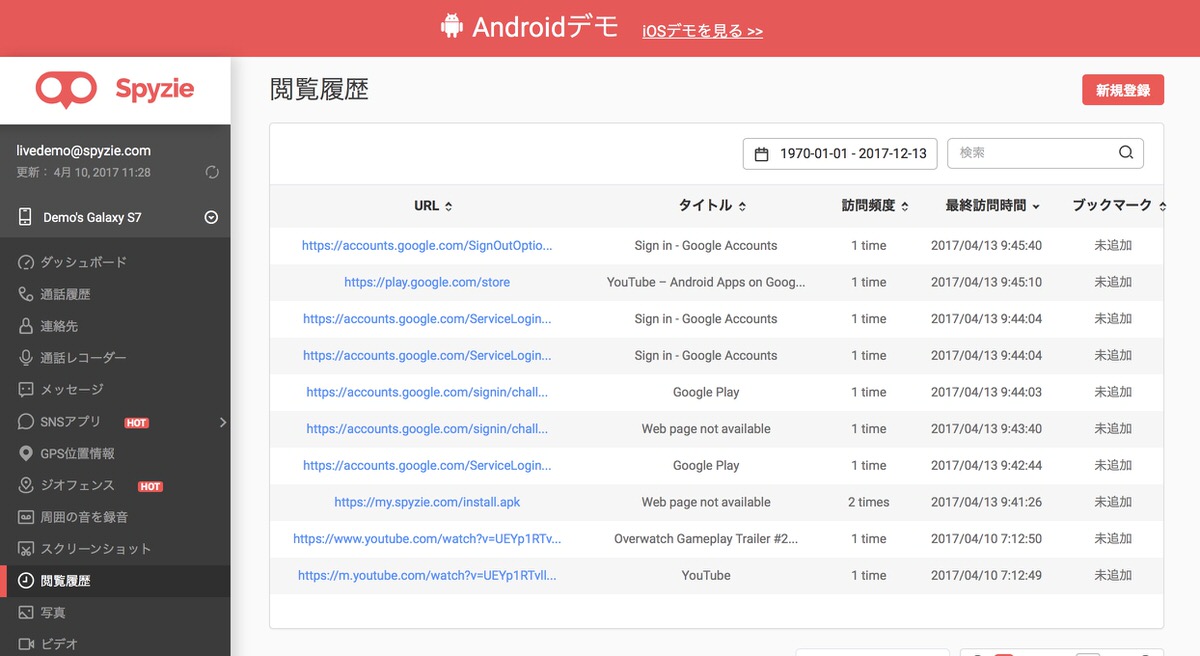Click the calendar icon in date range
This screenshot has width=1200, height=656.
tap(762, 154)
